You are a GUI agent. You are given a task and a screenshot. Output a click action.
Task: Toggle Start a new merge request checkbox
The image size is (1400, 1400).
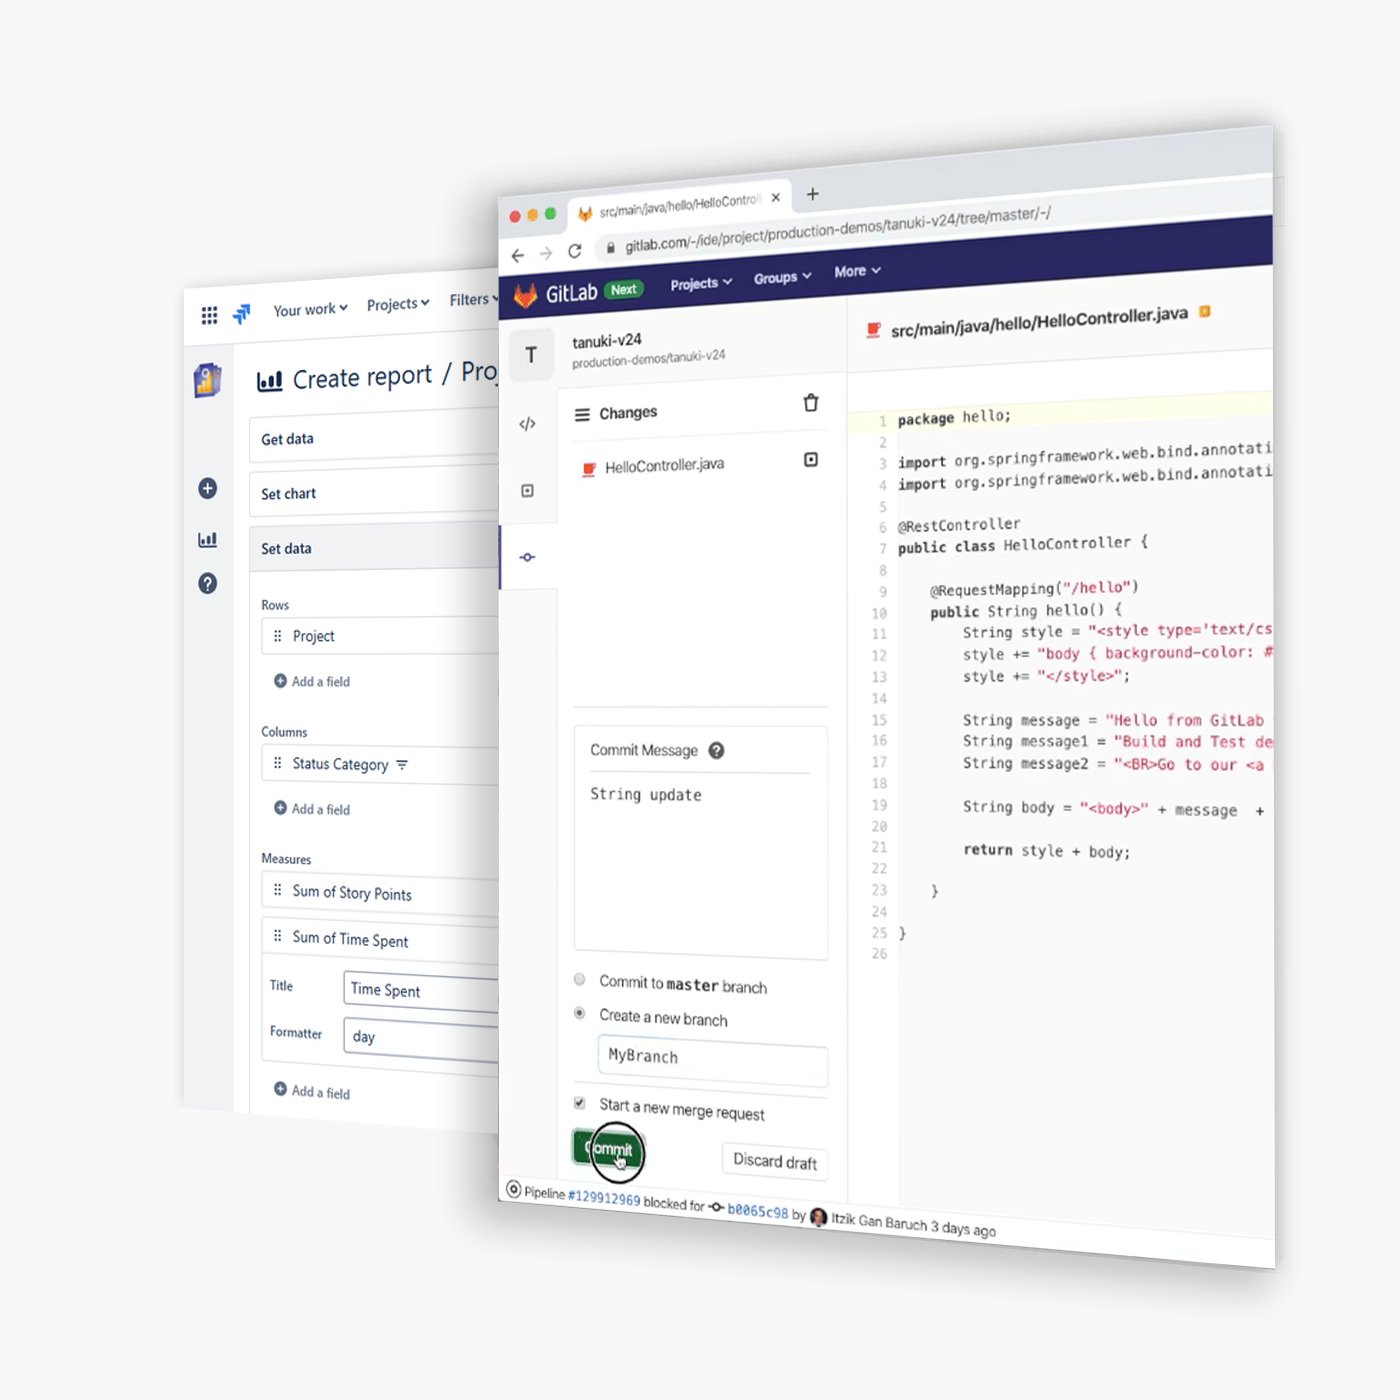579,1103
